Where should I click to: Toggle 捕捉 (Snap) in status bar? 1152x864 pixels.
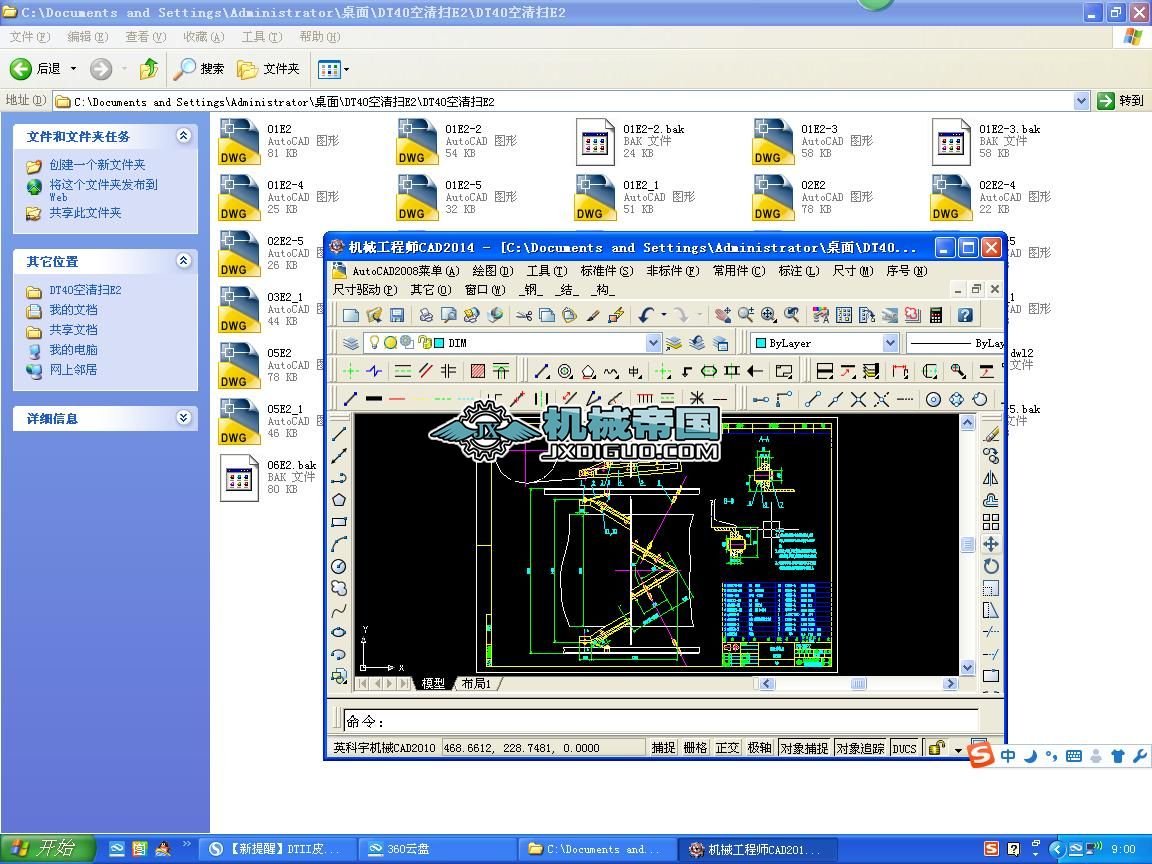[x=663, y=748]
